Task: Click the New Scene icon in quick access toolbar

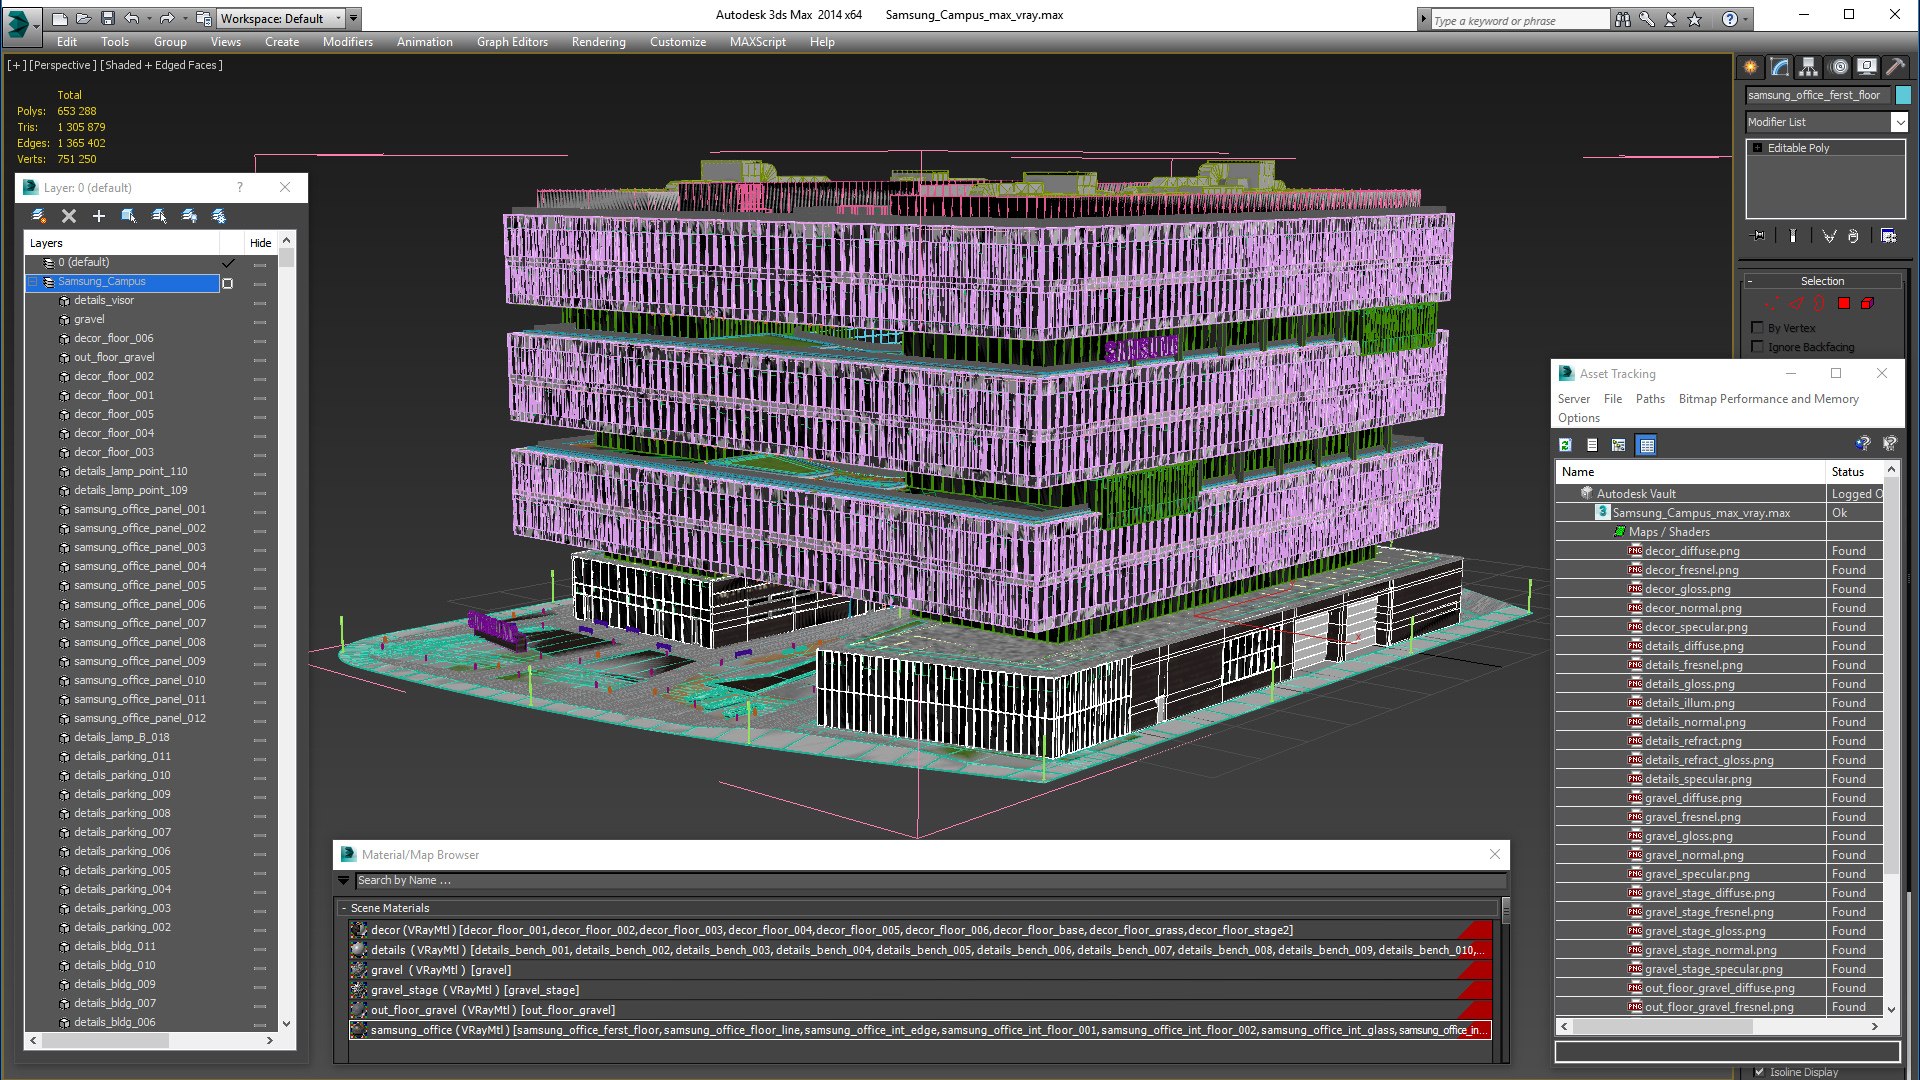Action: pyautogui.click(x=60, y=18)
